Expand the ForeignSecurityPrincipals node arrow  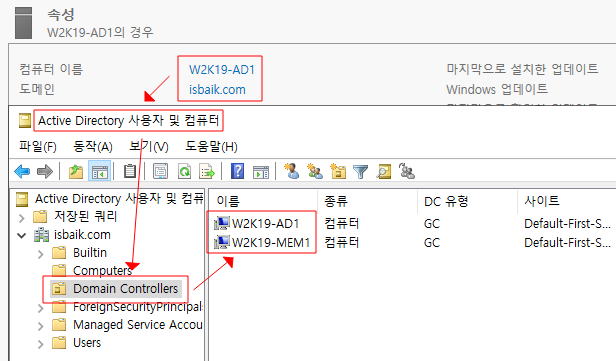point(40,308)
